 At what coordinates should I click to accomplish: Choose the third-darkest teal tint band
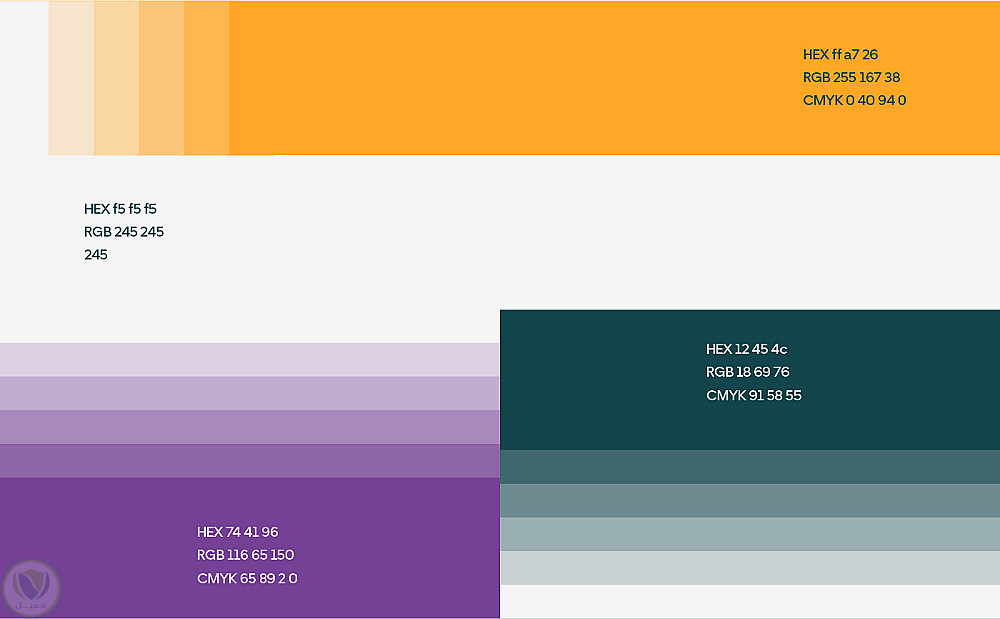(x=750, y=534)
